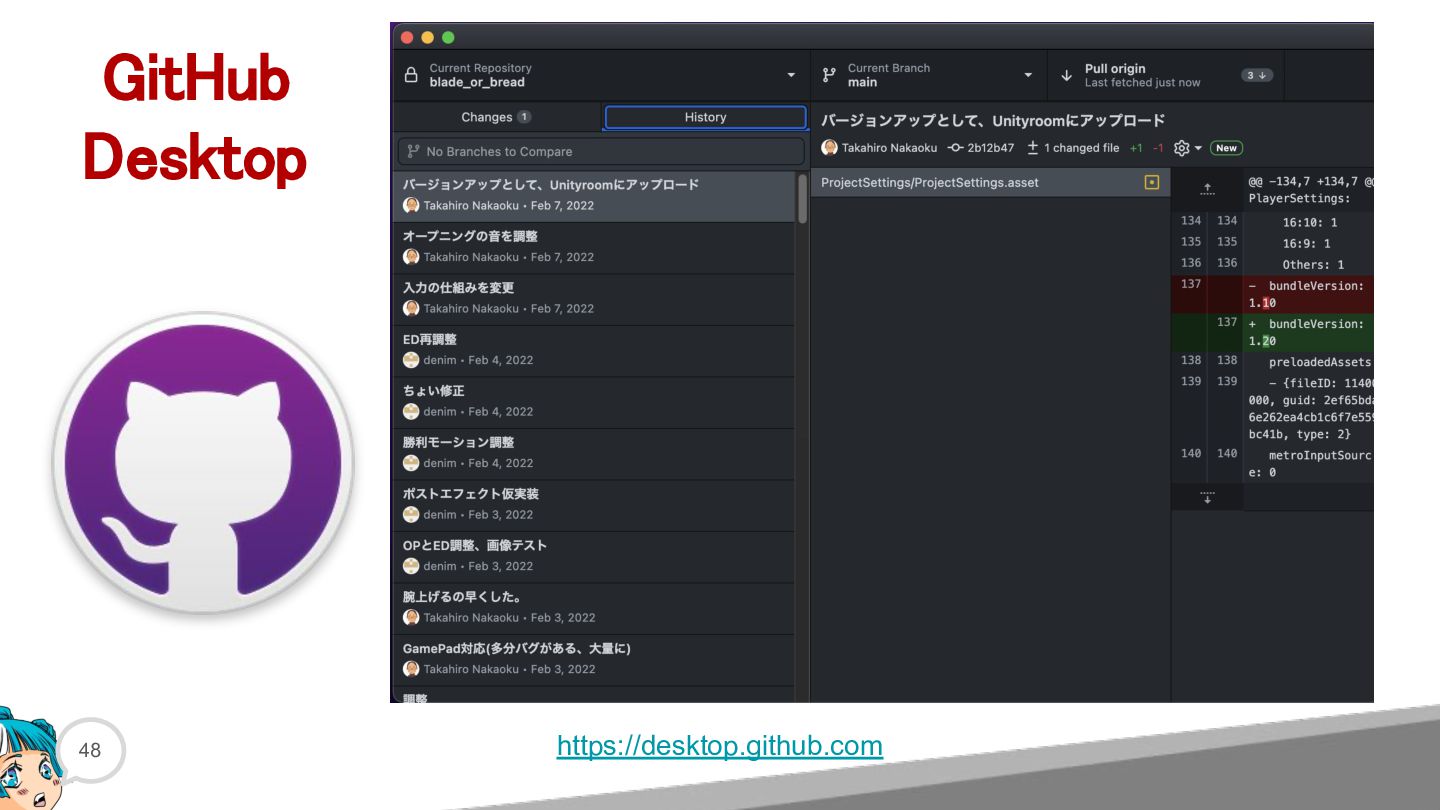
Task: Select the commit "OPとED調整、画像テスト"
Action: pos(594,556)
